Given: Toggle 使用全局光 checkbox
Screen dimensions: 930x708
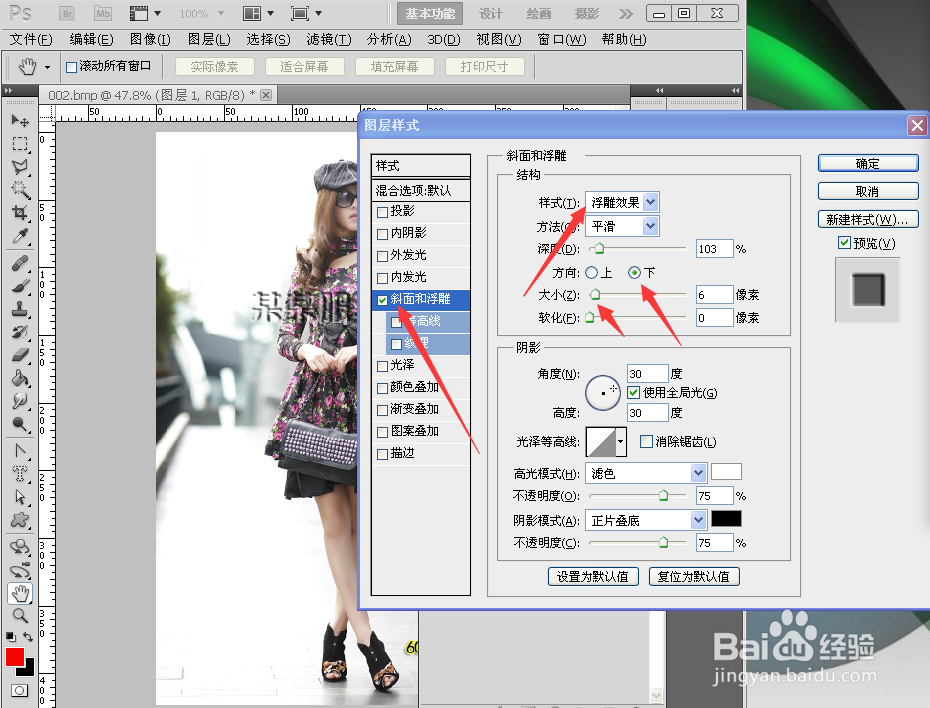Looking at the screenshot, I should point(633,393).
